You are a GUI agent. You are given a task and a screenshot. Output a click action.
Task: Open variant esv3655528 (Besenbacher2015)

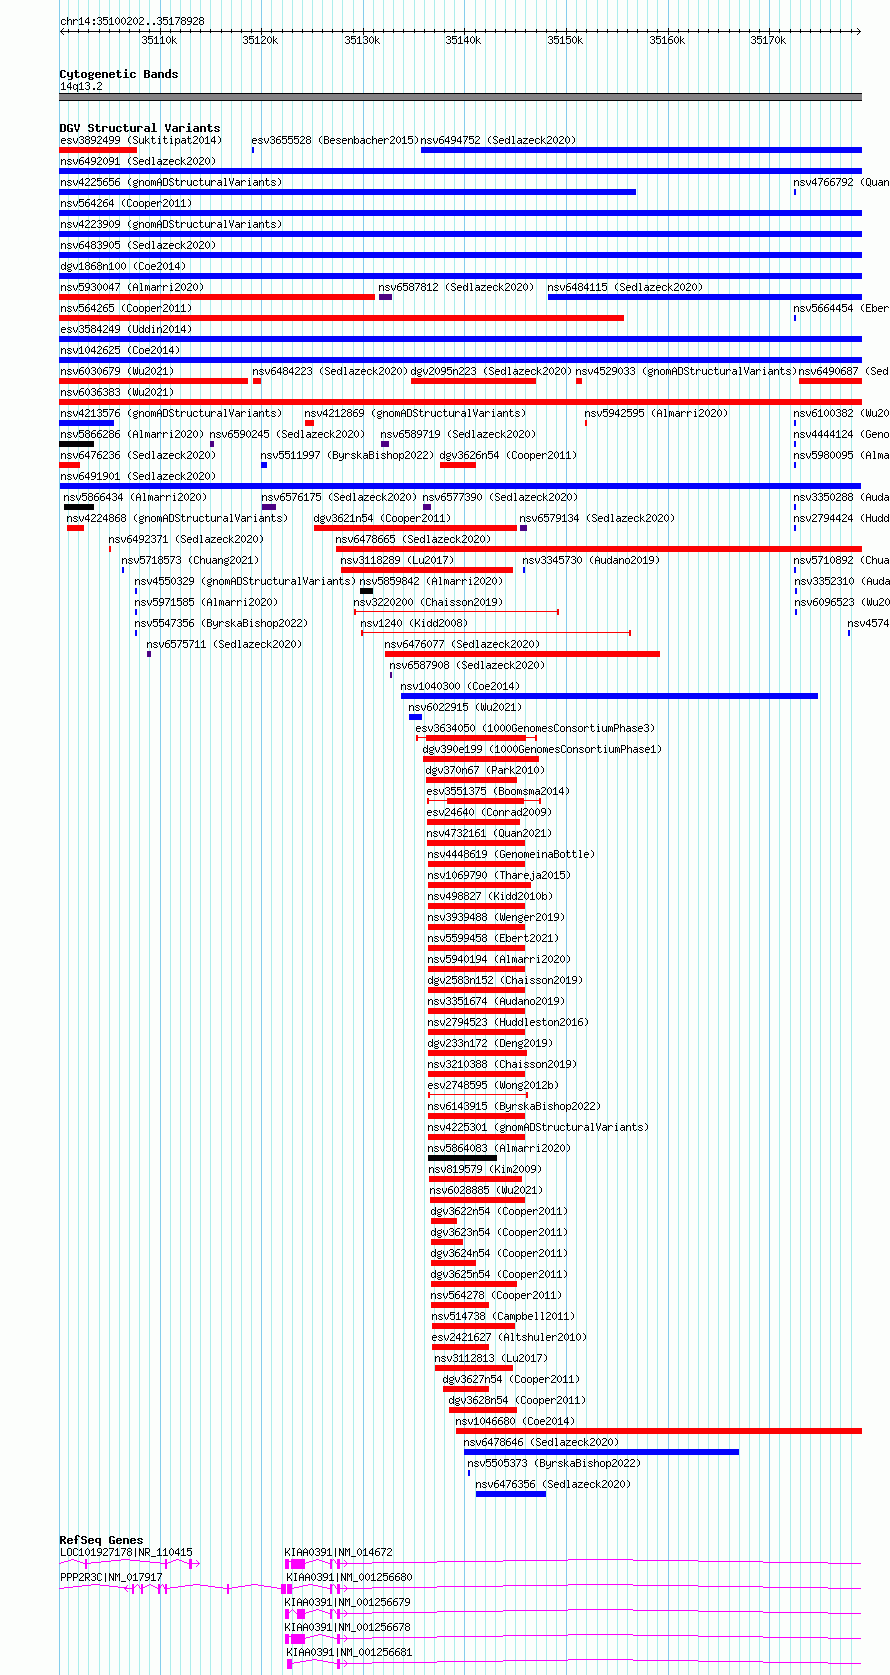tap(334, 140)
